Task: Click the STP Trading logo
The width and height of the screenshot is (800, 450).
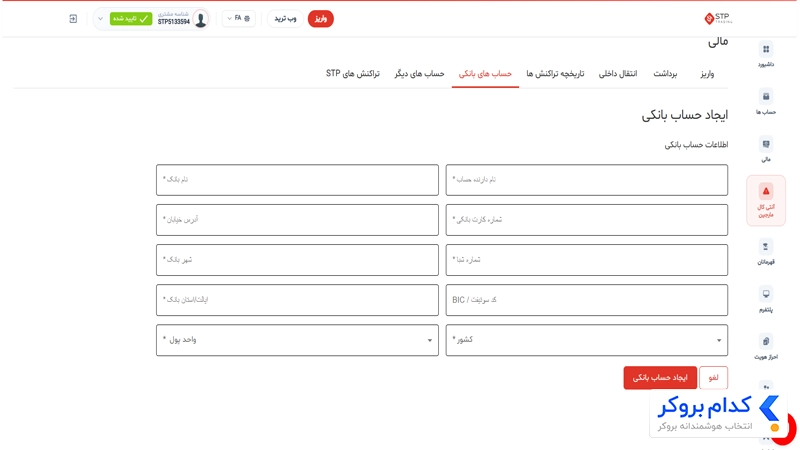Action: pyautogui.click(x=718, y=19)
